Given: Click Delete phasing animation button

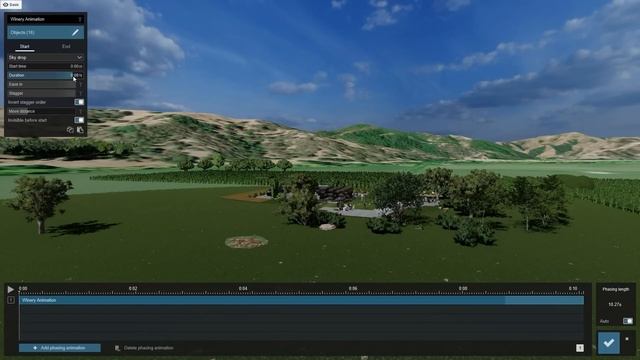Looking at the screenshot, I should point(144,348).
